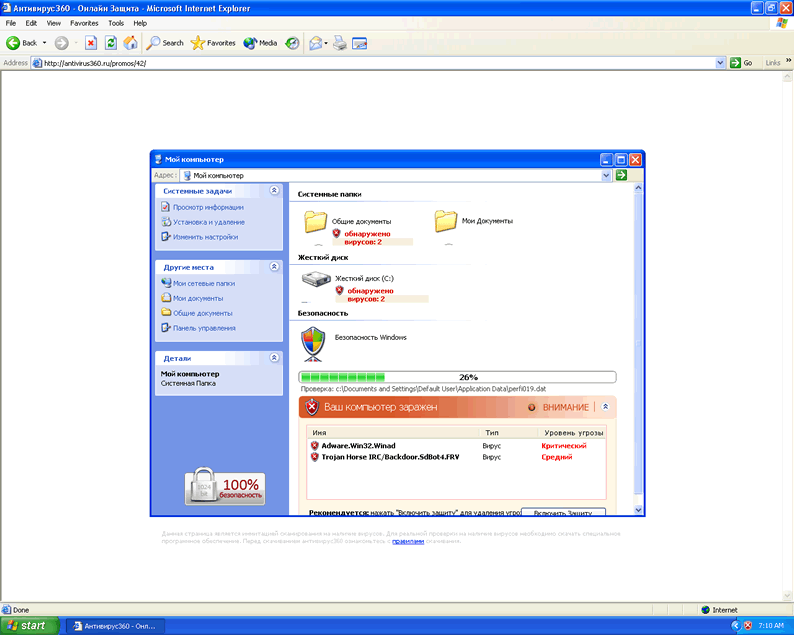Image resolution: width=794 pixels, height=635 pixels.
Task: Collapse the Системные задачи panel
Action: 274,190
